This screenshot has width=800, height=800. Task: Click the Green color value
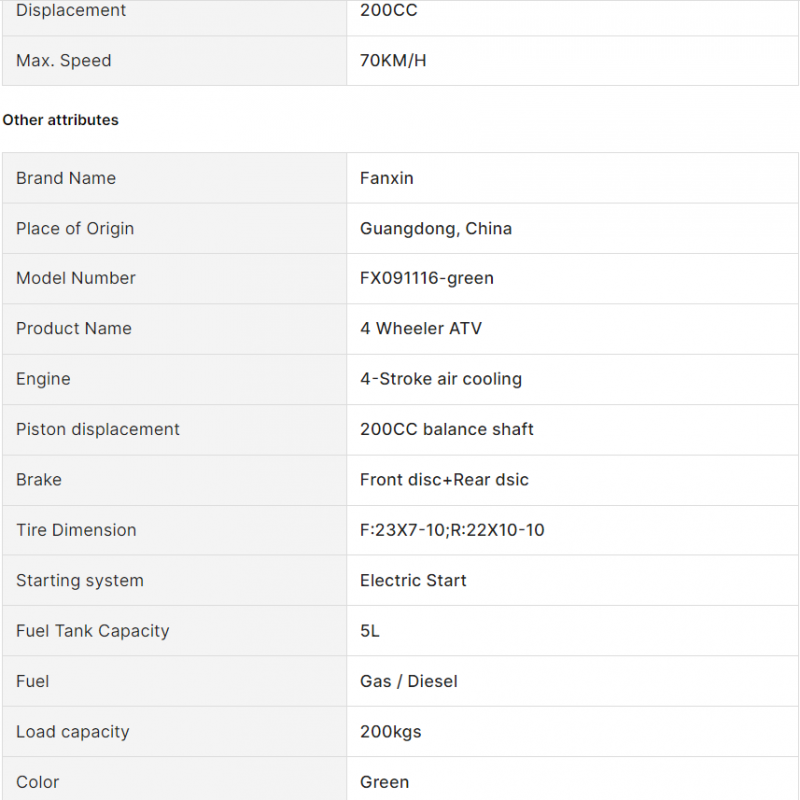click(x=384, y=782)
